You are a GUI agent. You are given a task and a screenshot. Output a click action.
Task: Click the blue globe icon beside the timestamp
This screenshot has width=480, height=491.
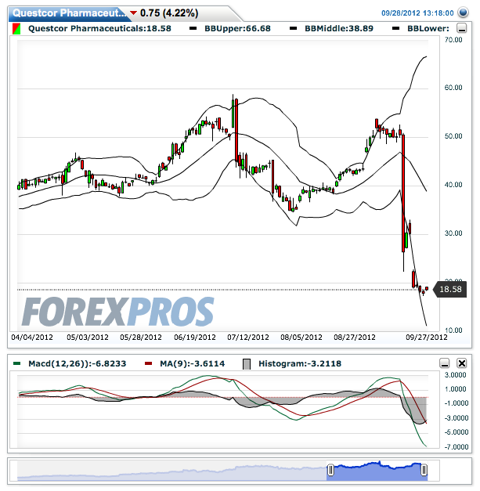(x=463, y=13)
